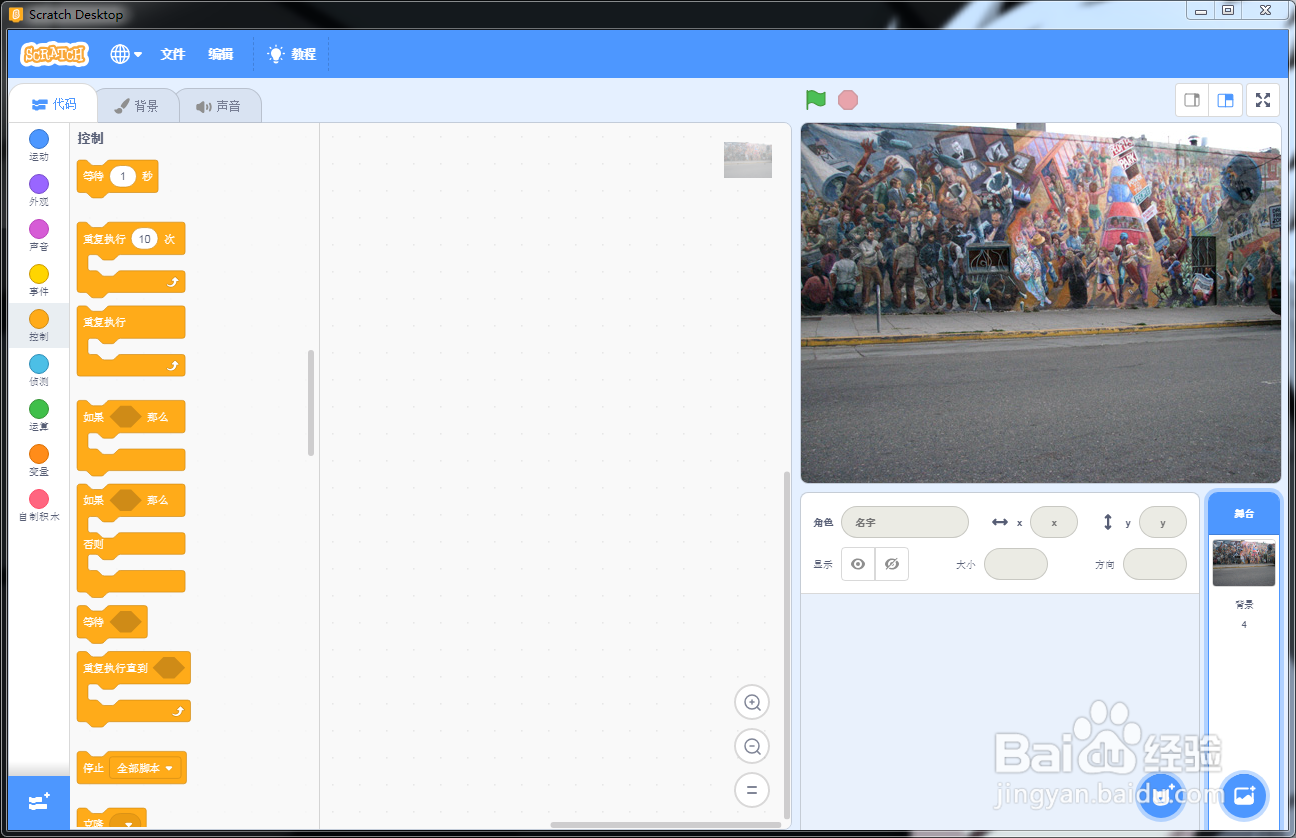Click the 停止 block label
Image resolution: width=1296 pixels, height=838 pixels.
[x=93, y=768]
